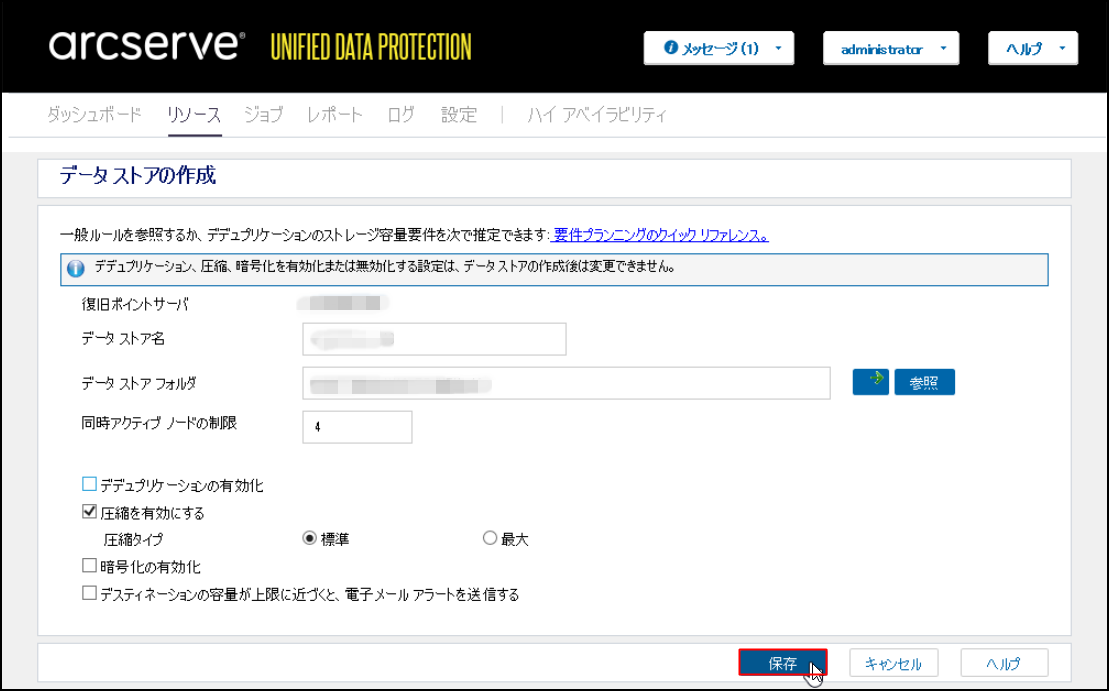Image resolution: width=1109 pixels, height=691 pixels.
Task: Open the 設定 tab
Action: pos(459,115)
